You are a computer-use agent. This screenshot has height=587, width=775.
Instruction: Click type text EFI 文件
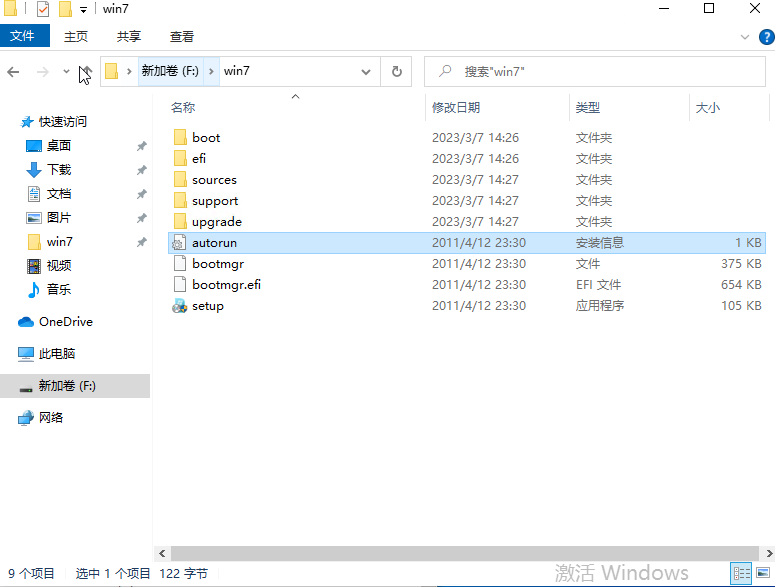(599, 285)
